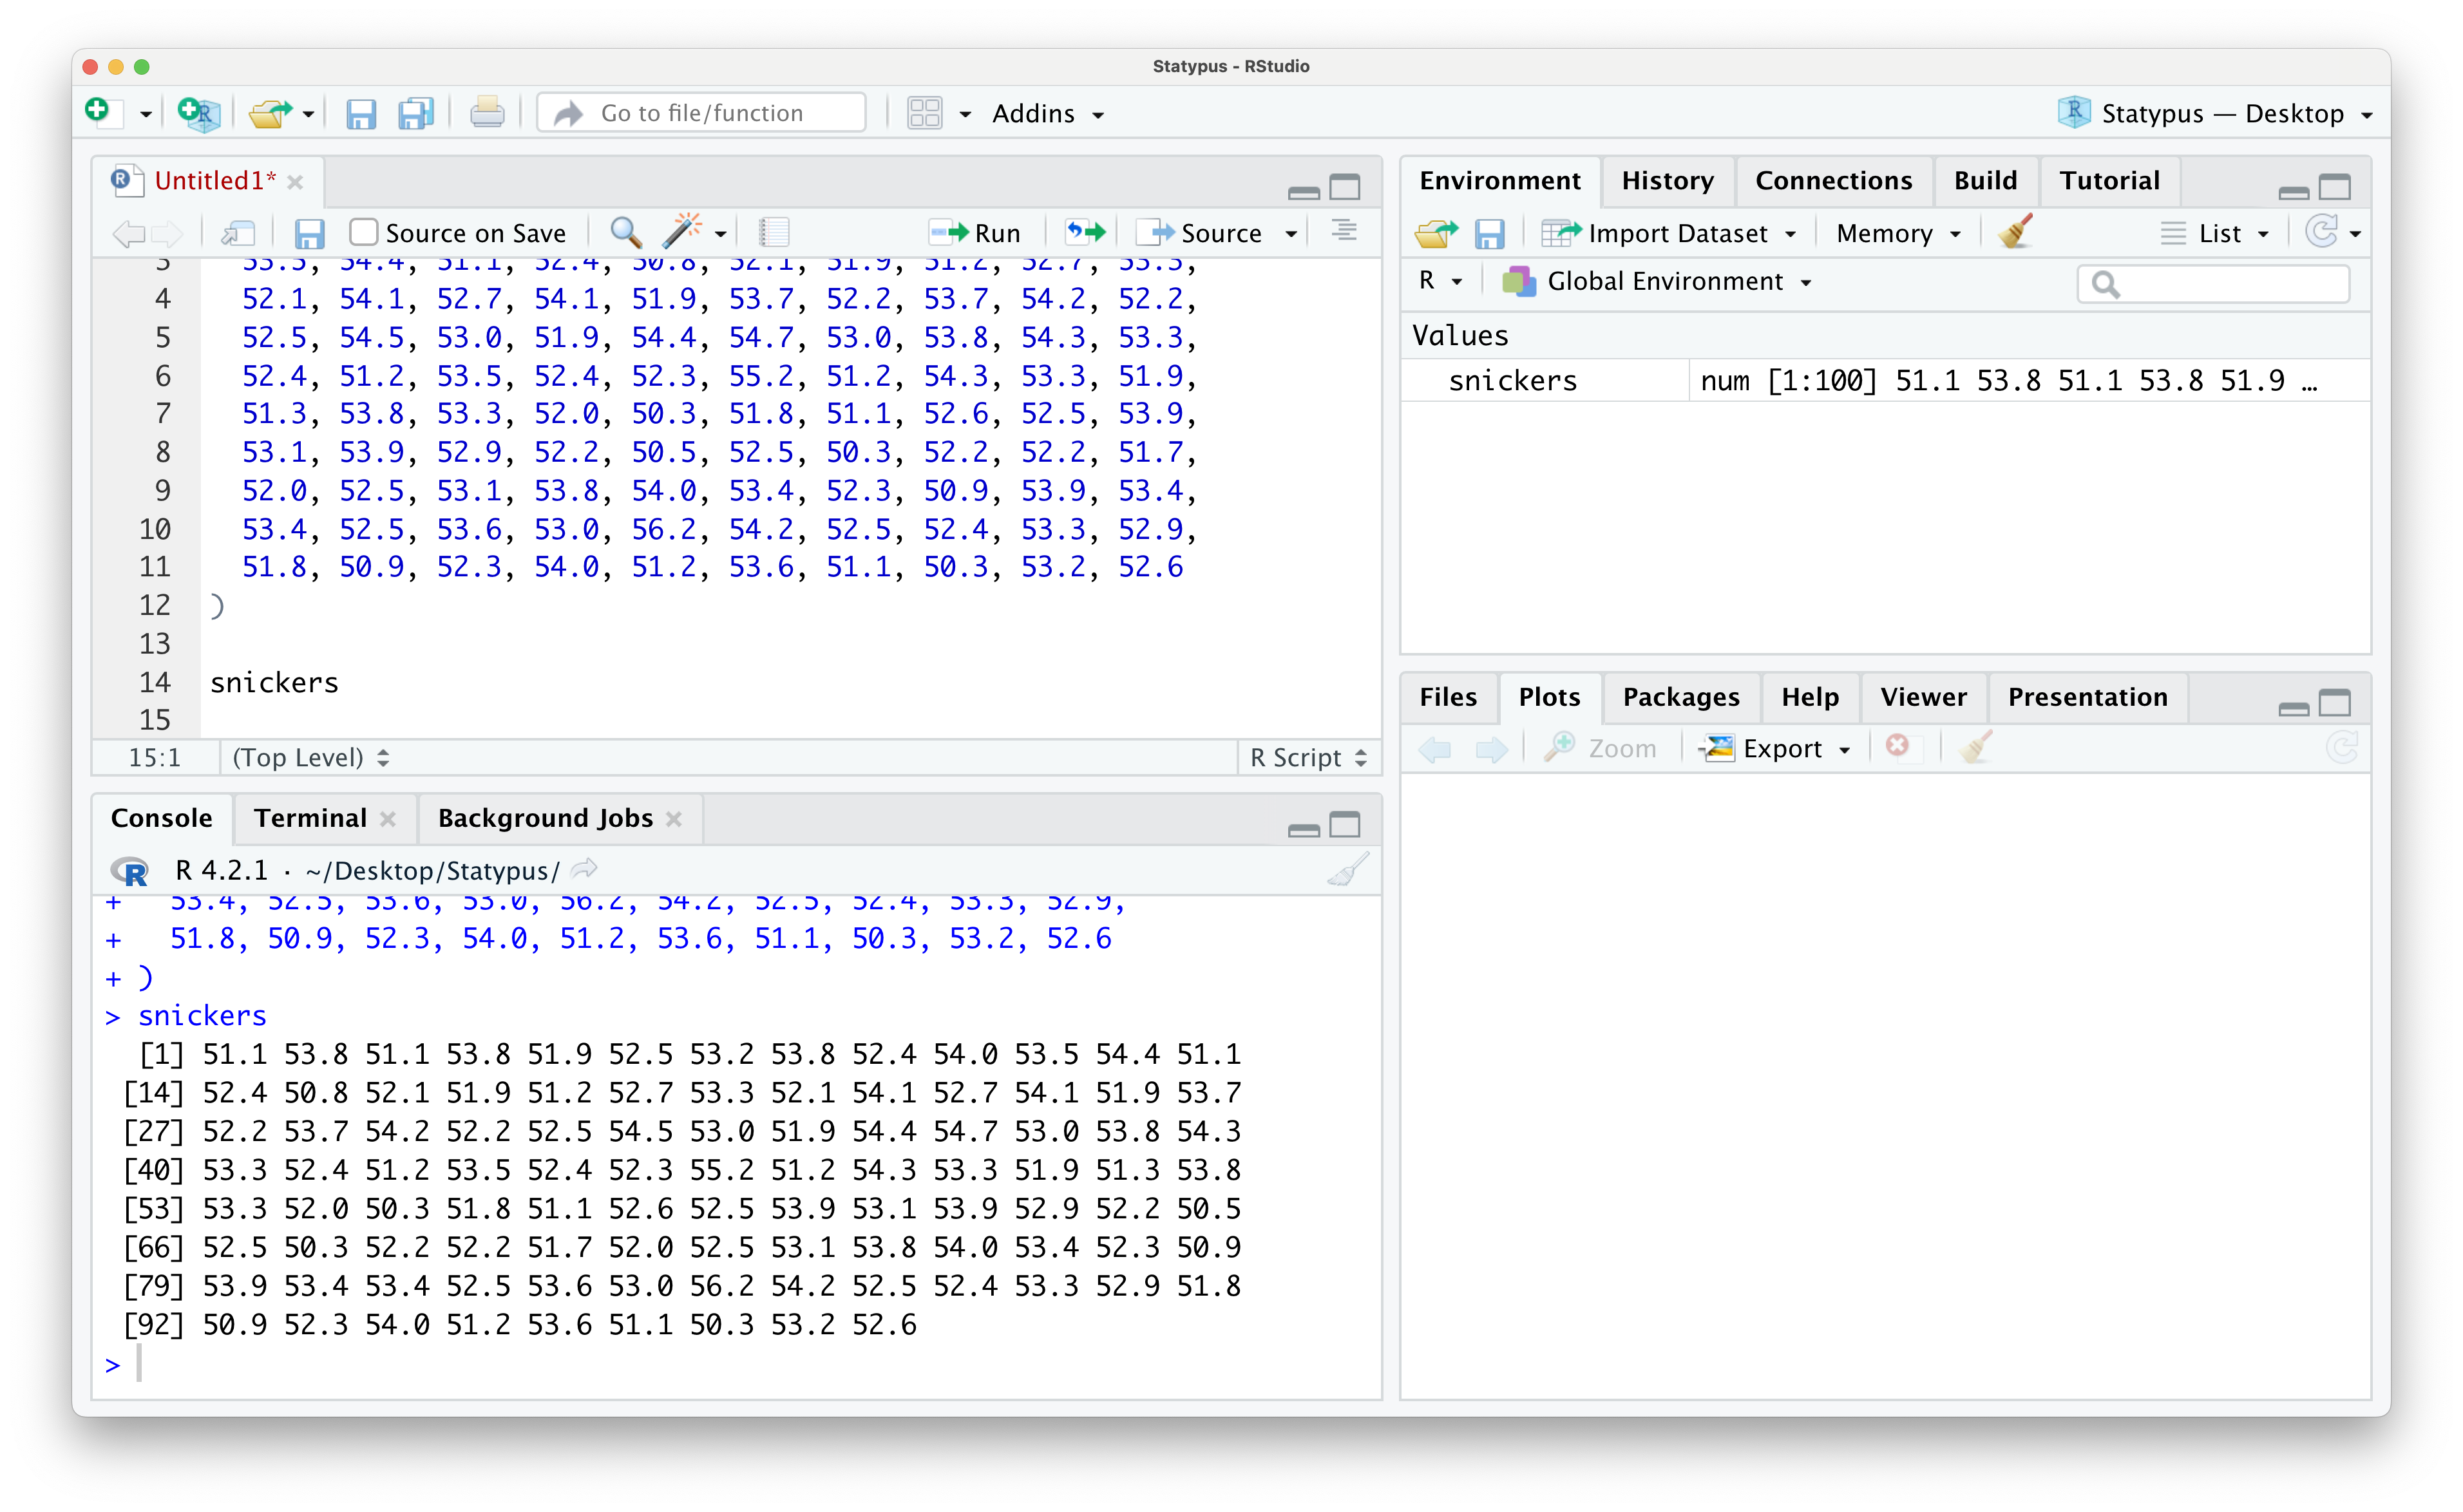The image size is (2463, 1512).
Task: Open Find/Replace in the editor
Action: 626,232
